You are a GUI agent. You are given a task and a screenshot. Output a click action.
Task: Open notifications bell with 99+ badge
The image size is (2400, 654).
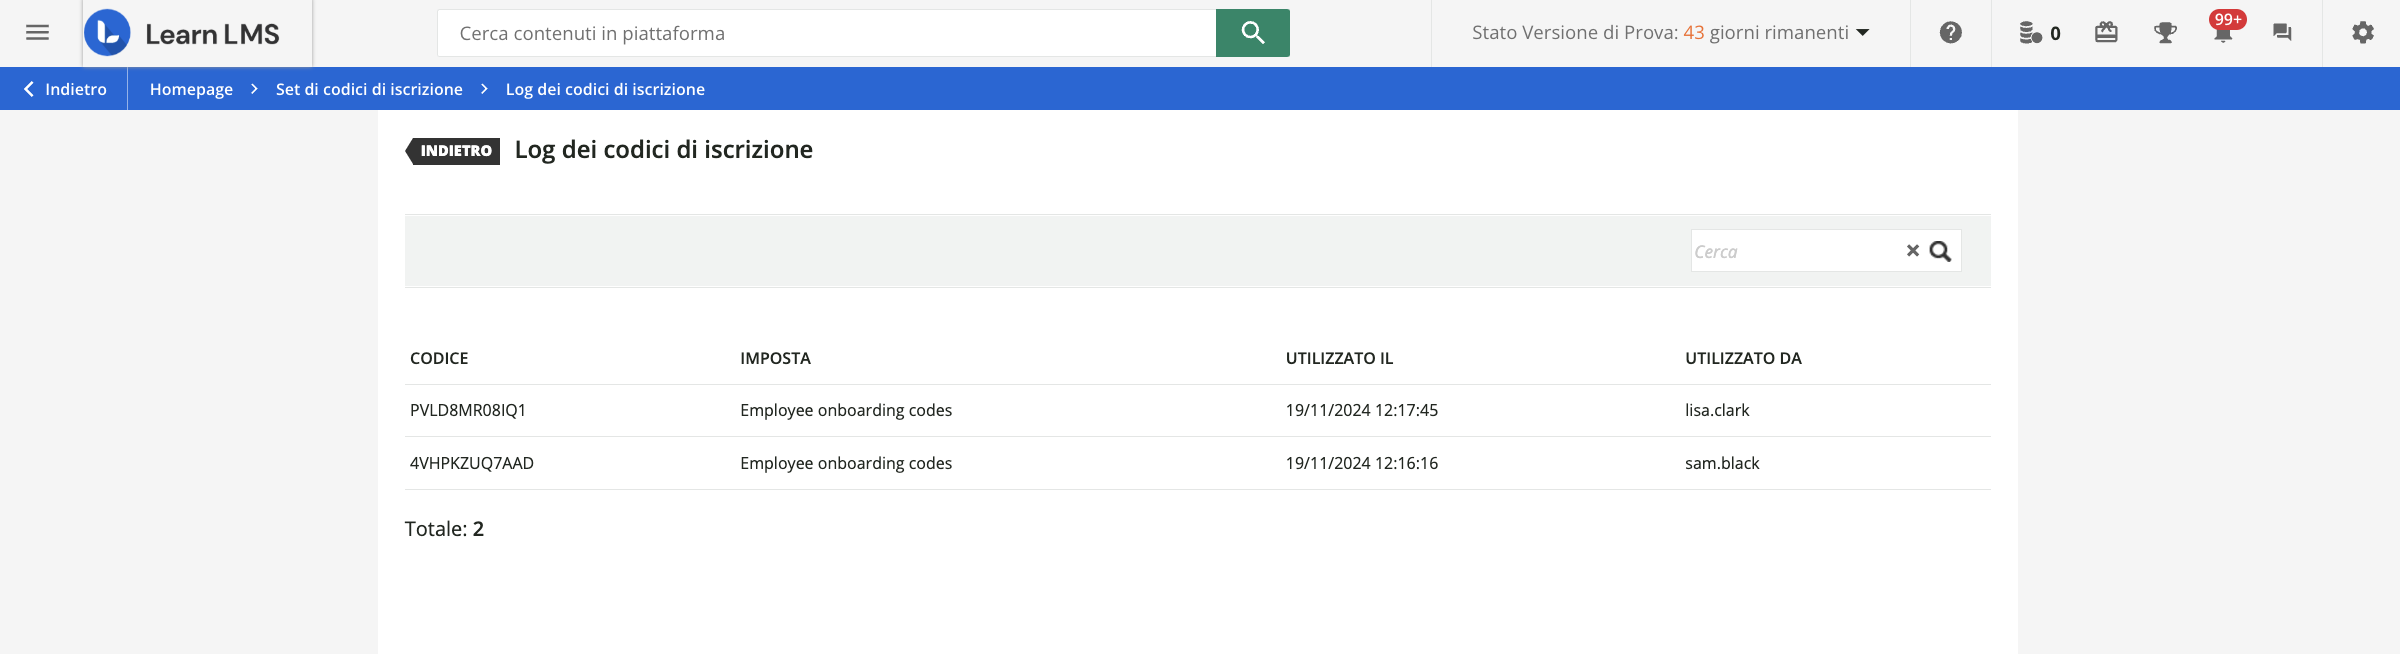[x=2222, y=33]
